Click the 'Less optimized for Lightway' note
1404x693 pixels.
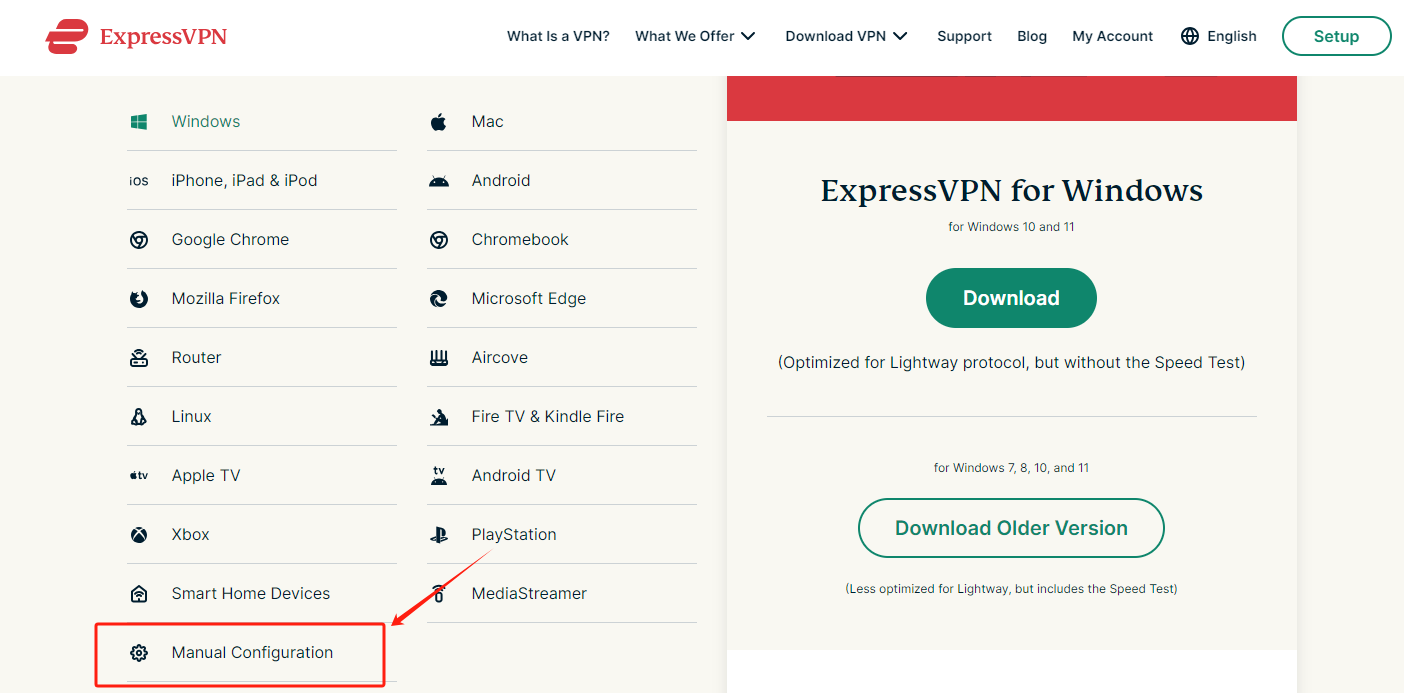click(1011, 589)
